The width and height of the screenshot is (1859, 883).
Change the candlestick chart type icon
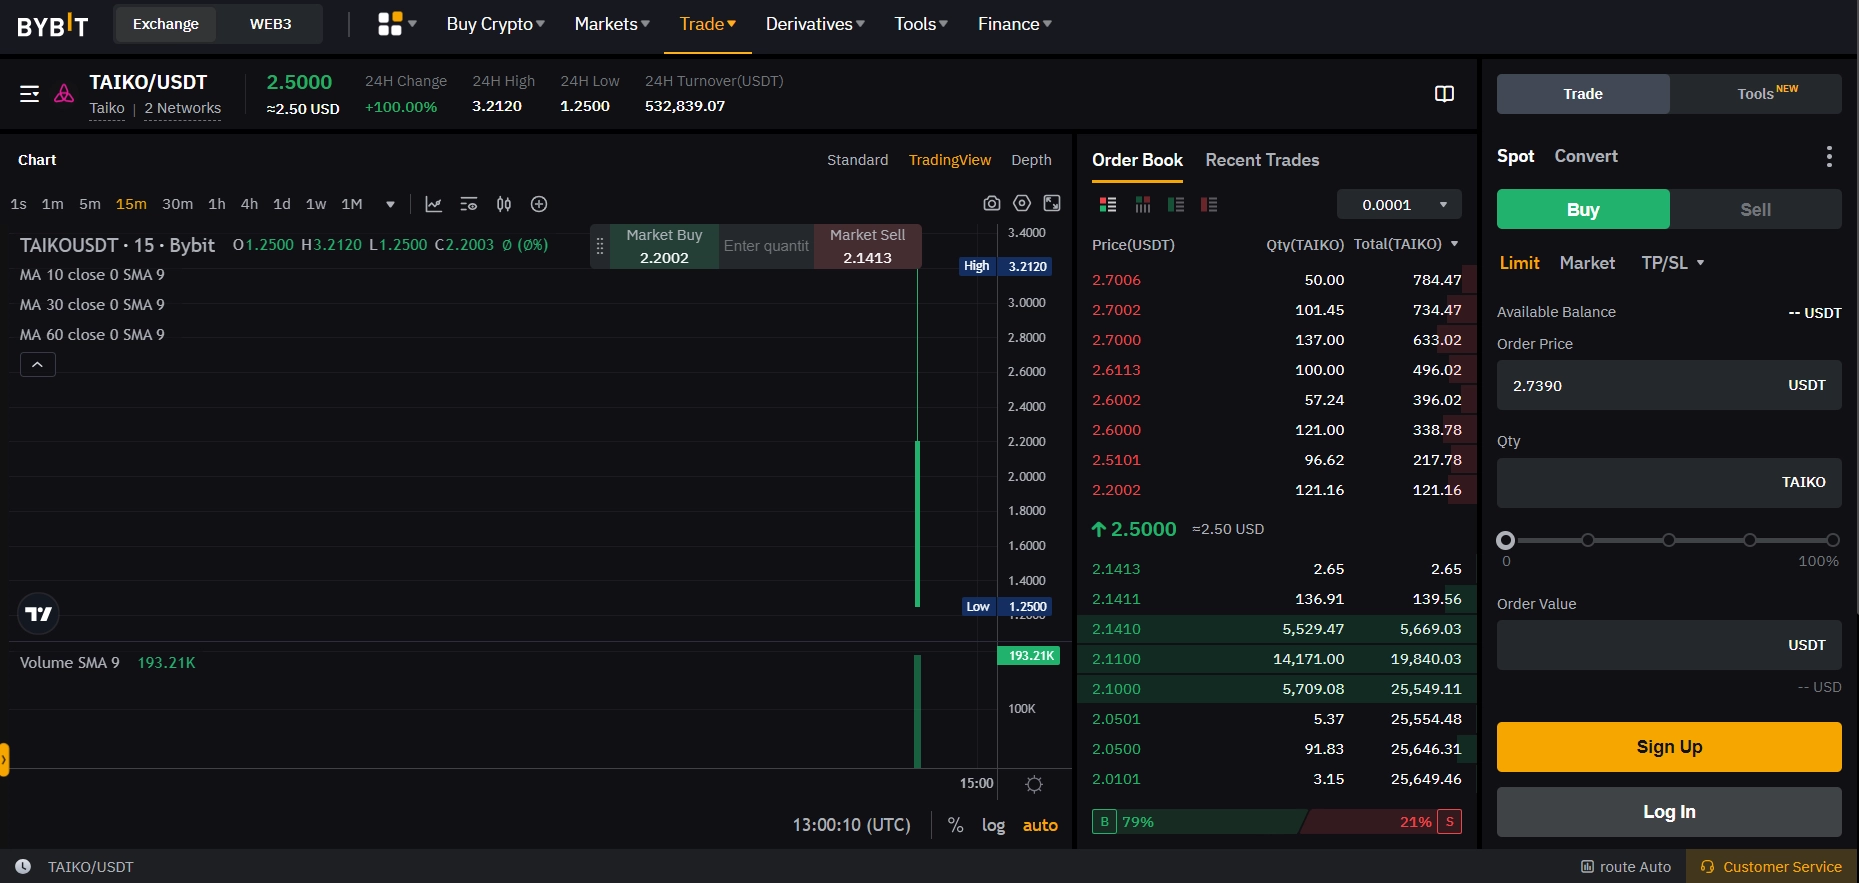[504, 204]
